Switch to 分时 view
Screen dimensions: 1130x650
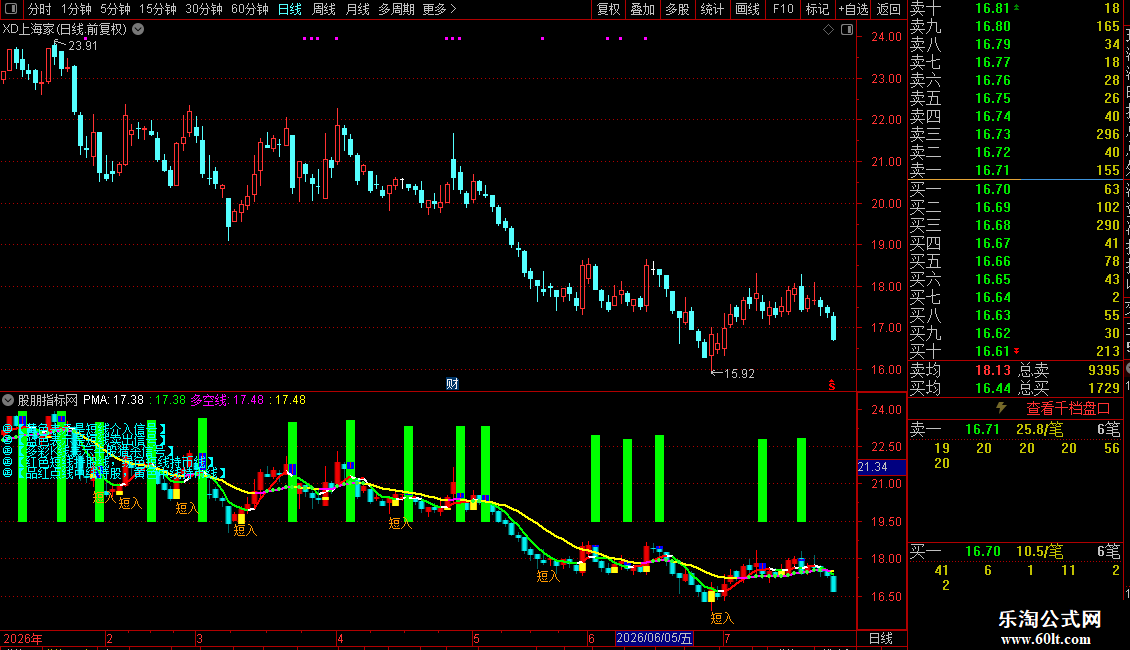[x=40, y=9]
